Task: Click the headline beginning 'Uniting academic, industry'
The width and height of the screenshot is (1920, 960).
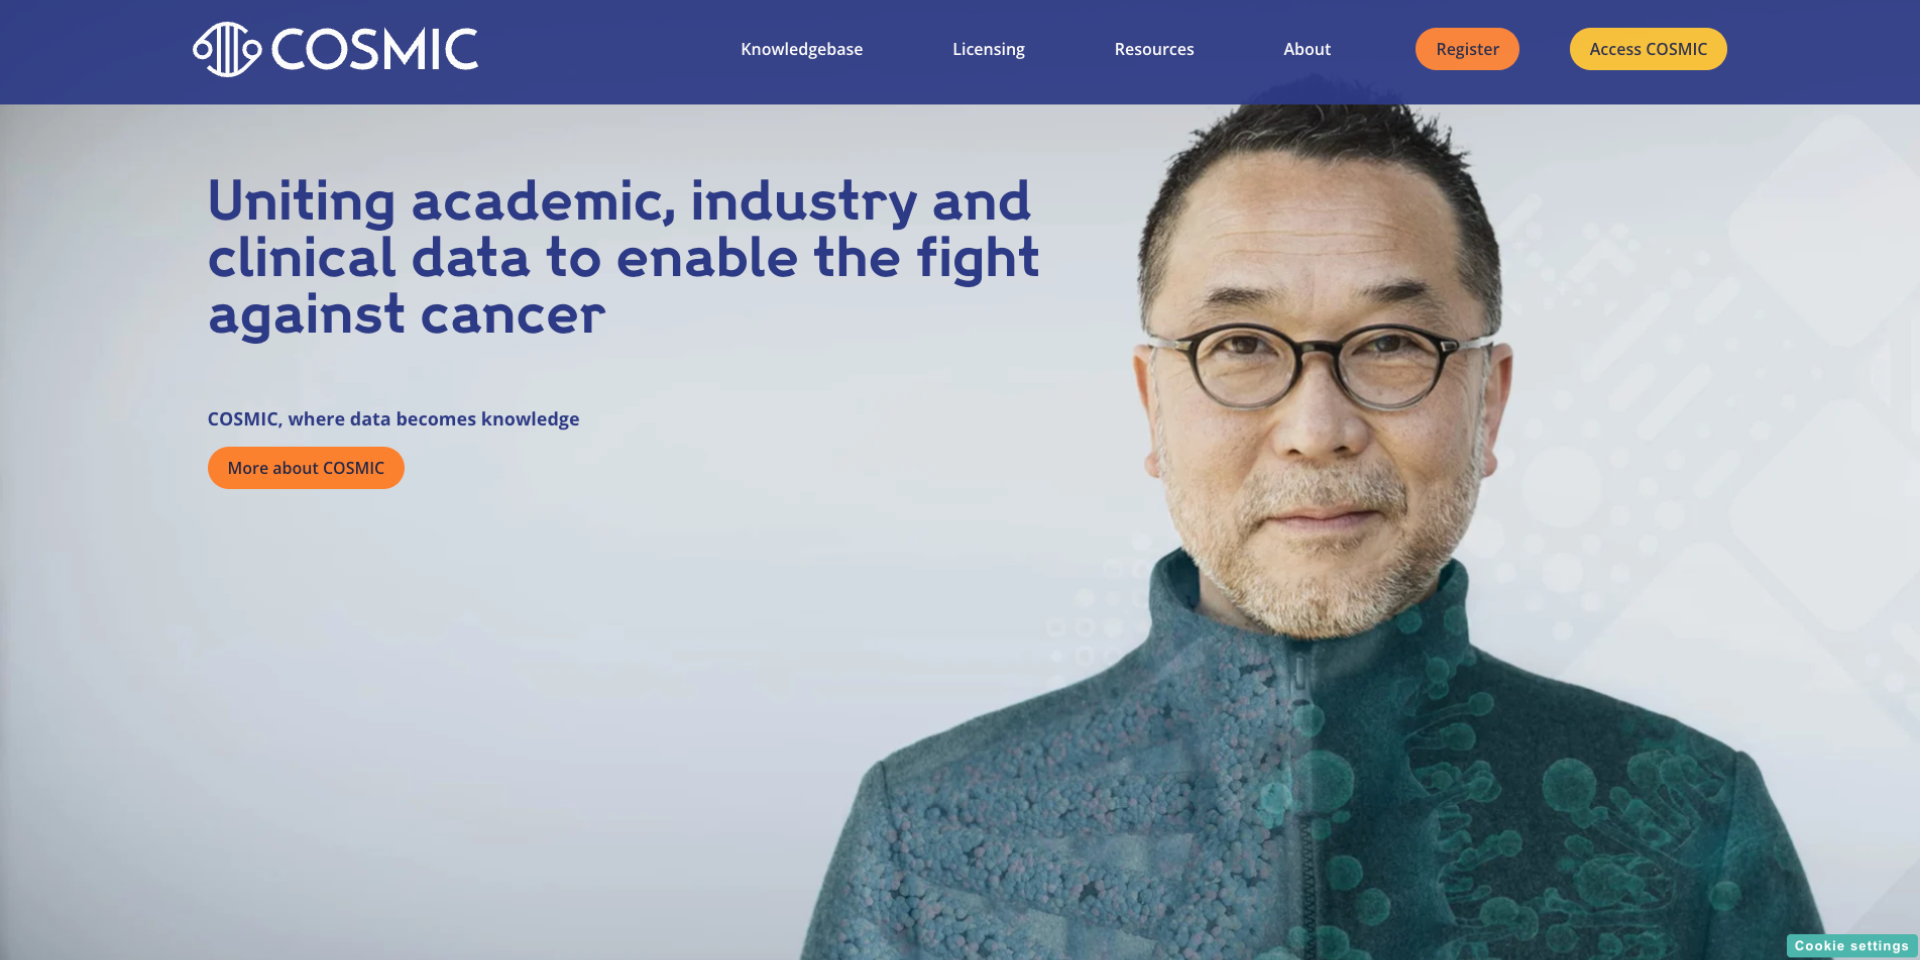Action: (x=623, y=258)
